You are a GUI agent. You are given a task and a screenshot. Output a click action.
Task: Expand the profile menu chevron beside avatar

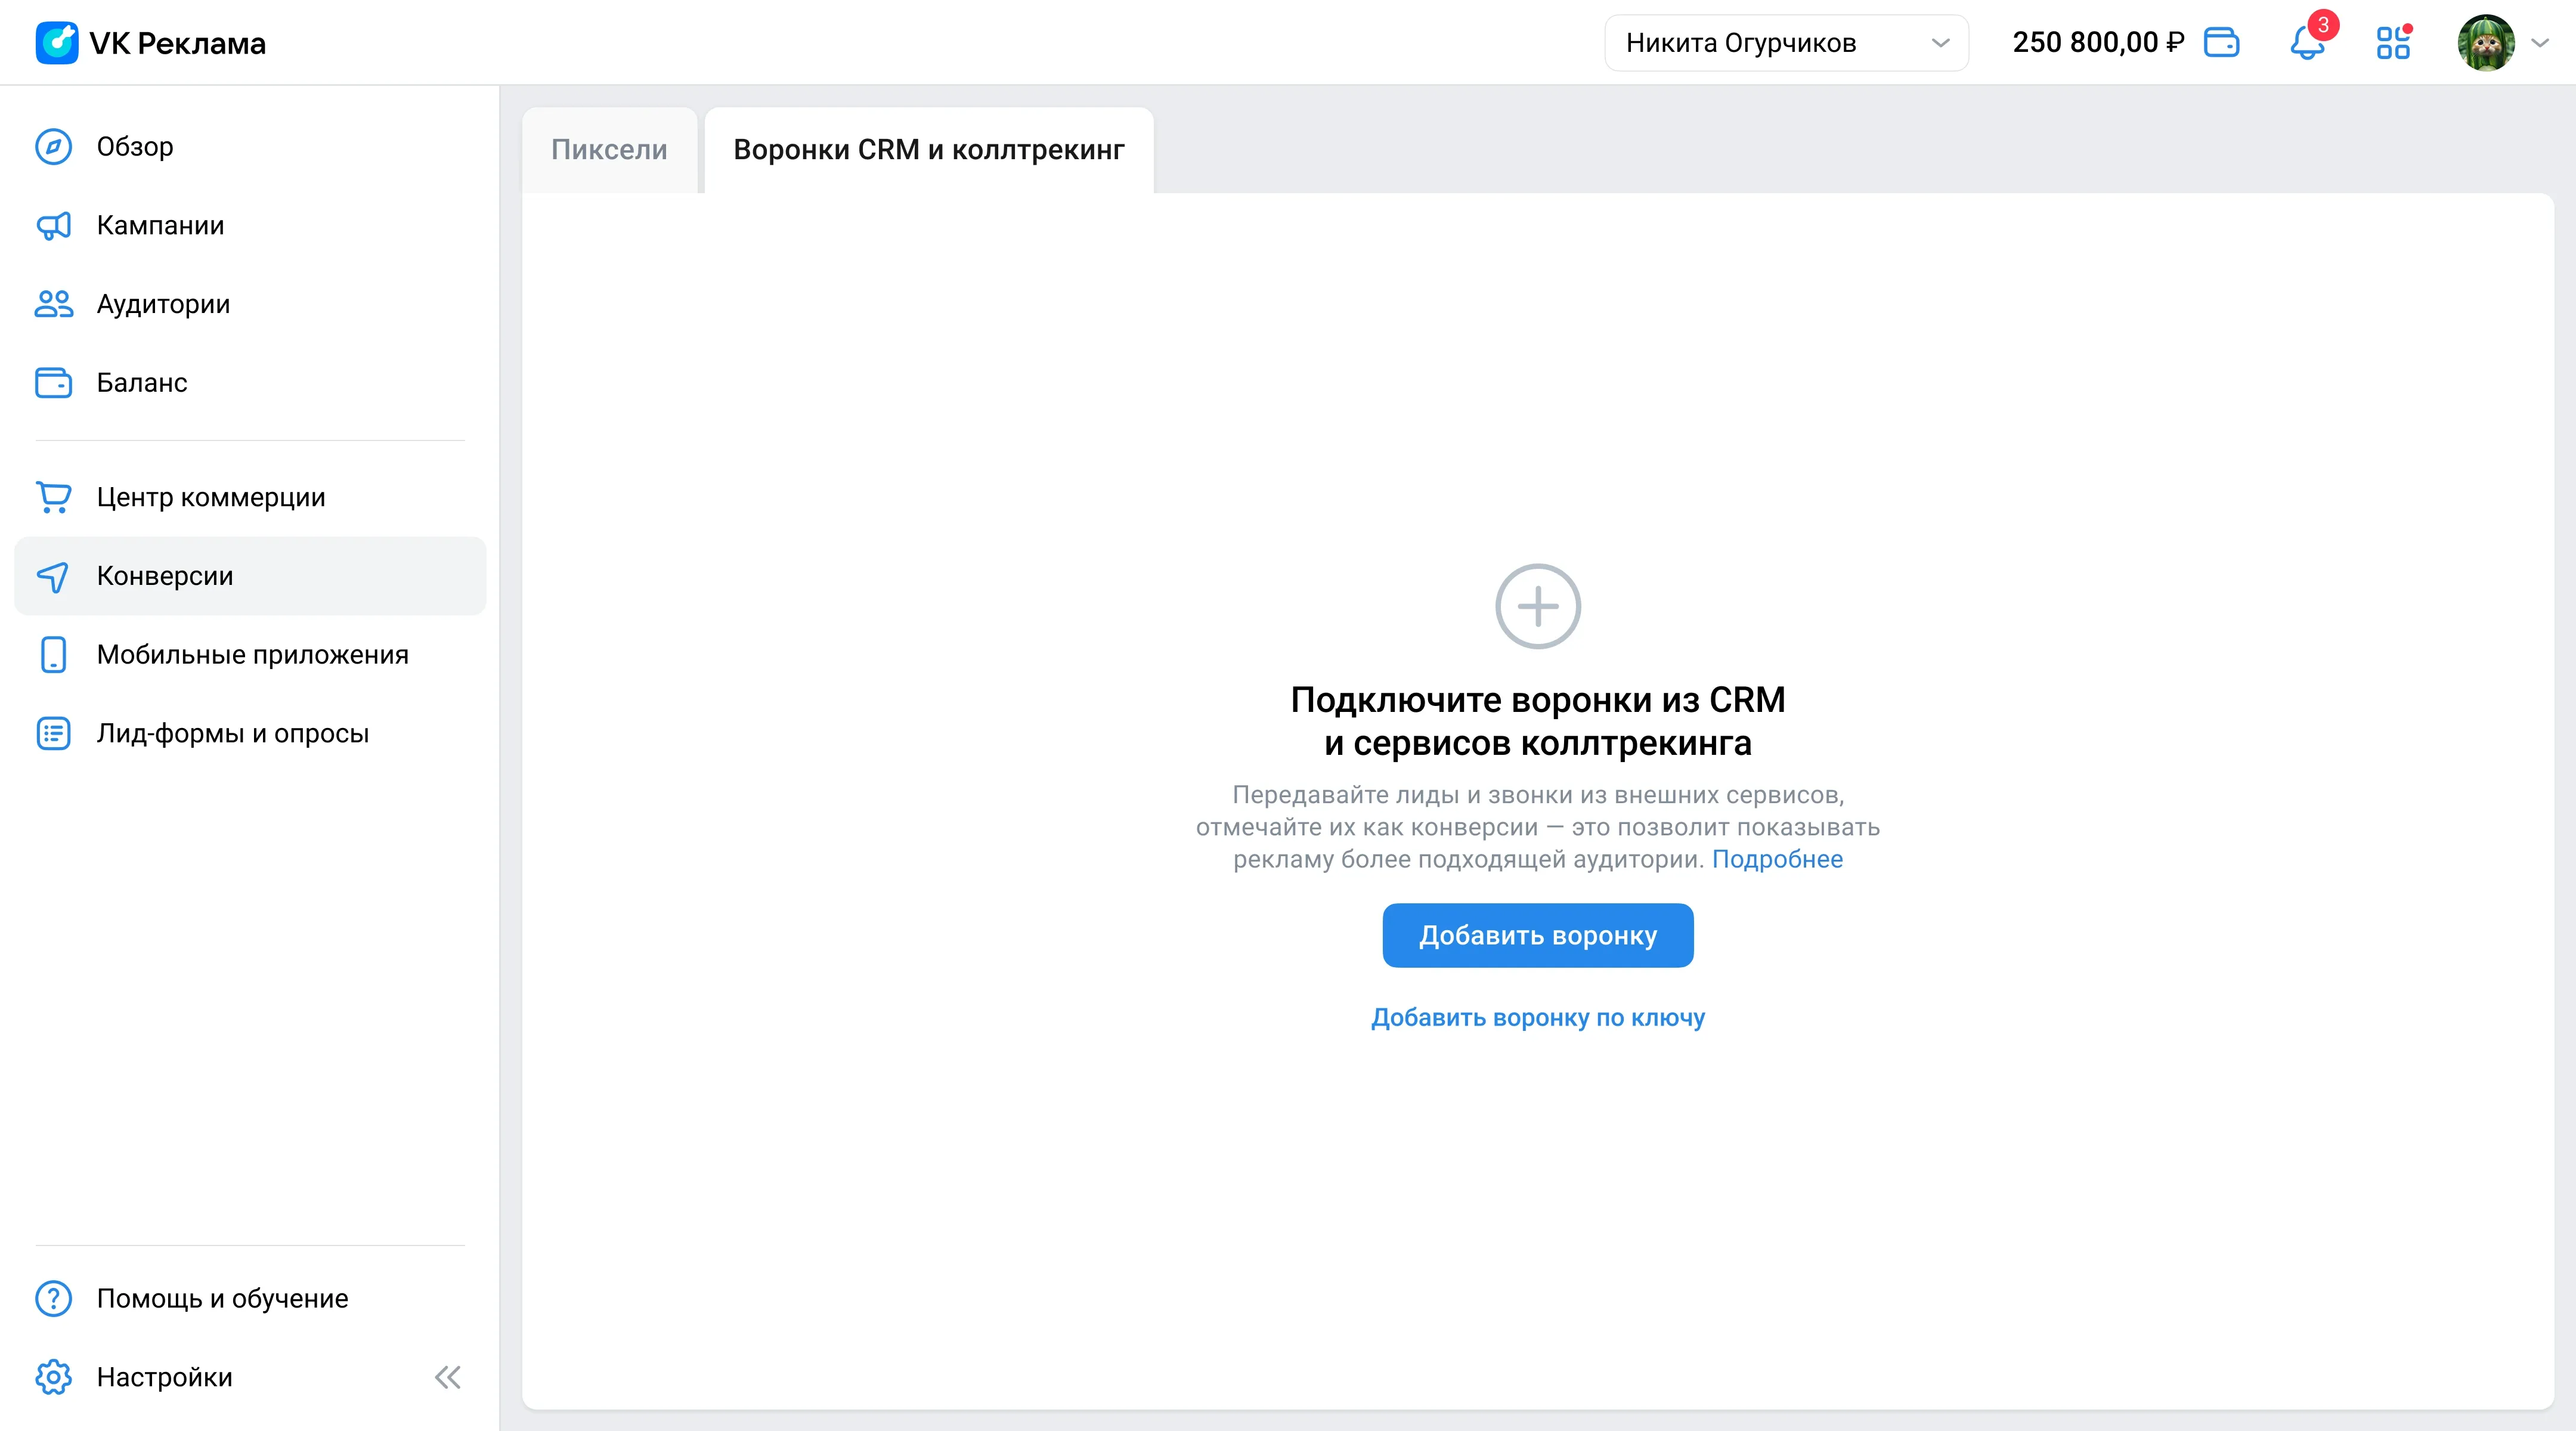click(x=2541, y=43)
